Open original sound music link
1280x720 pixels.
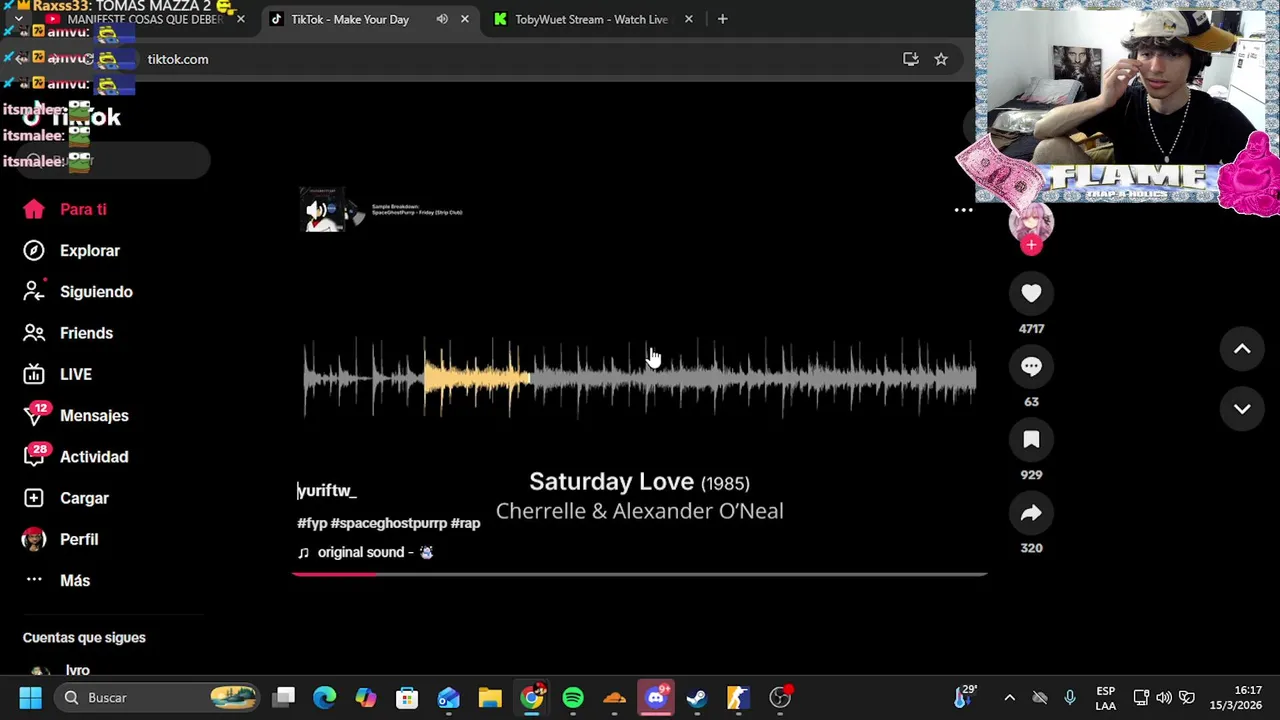[365, 552]
